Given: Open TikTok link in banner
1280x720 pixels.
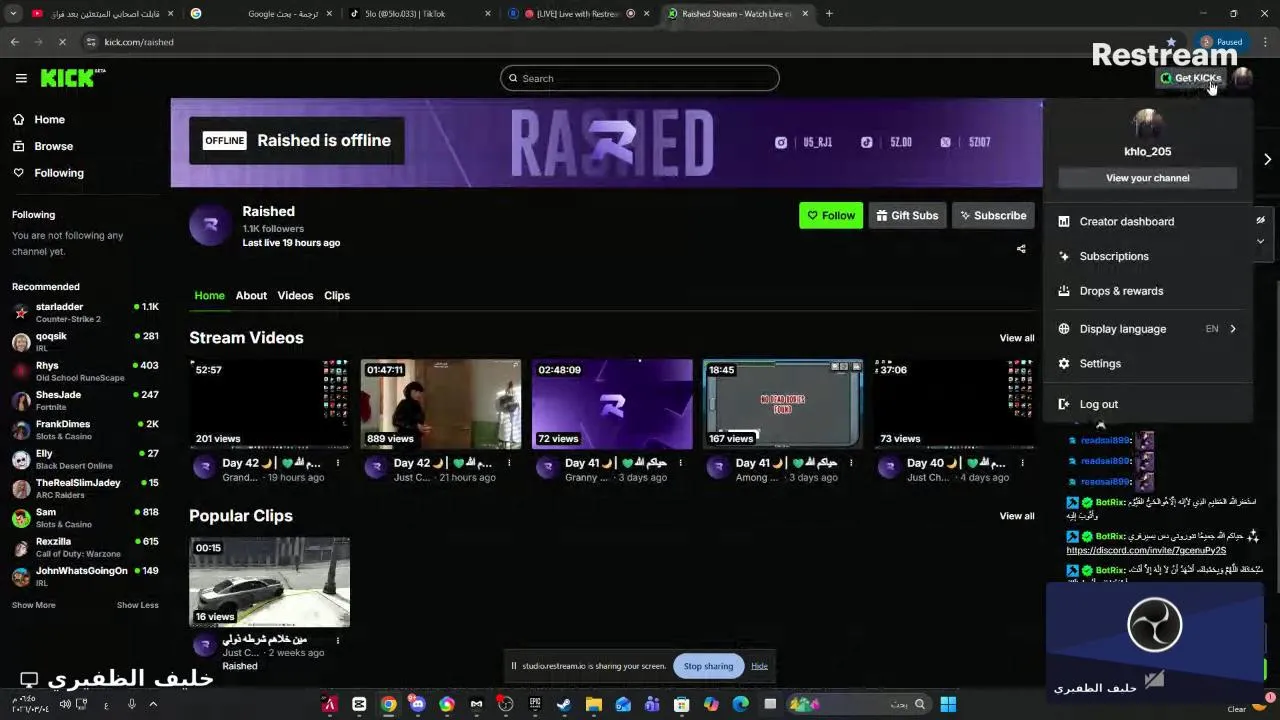Looking at the screenshot, I should [x=887, y=142].
